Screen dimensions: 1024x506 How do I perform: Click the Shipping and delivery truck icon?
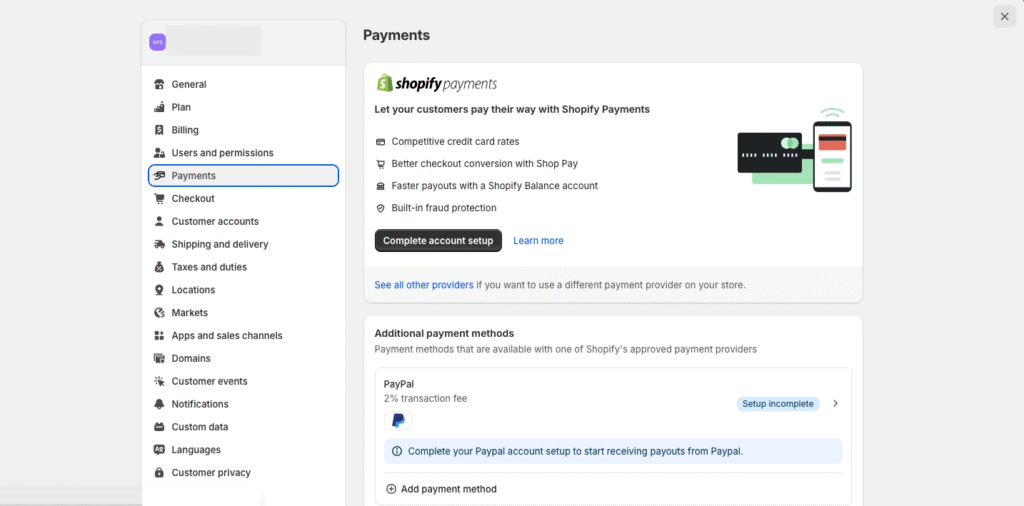(x=159, y=244)
